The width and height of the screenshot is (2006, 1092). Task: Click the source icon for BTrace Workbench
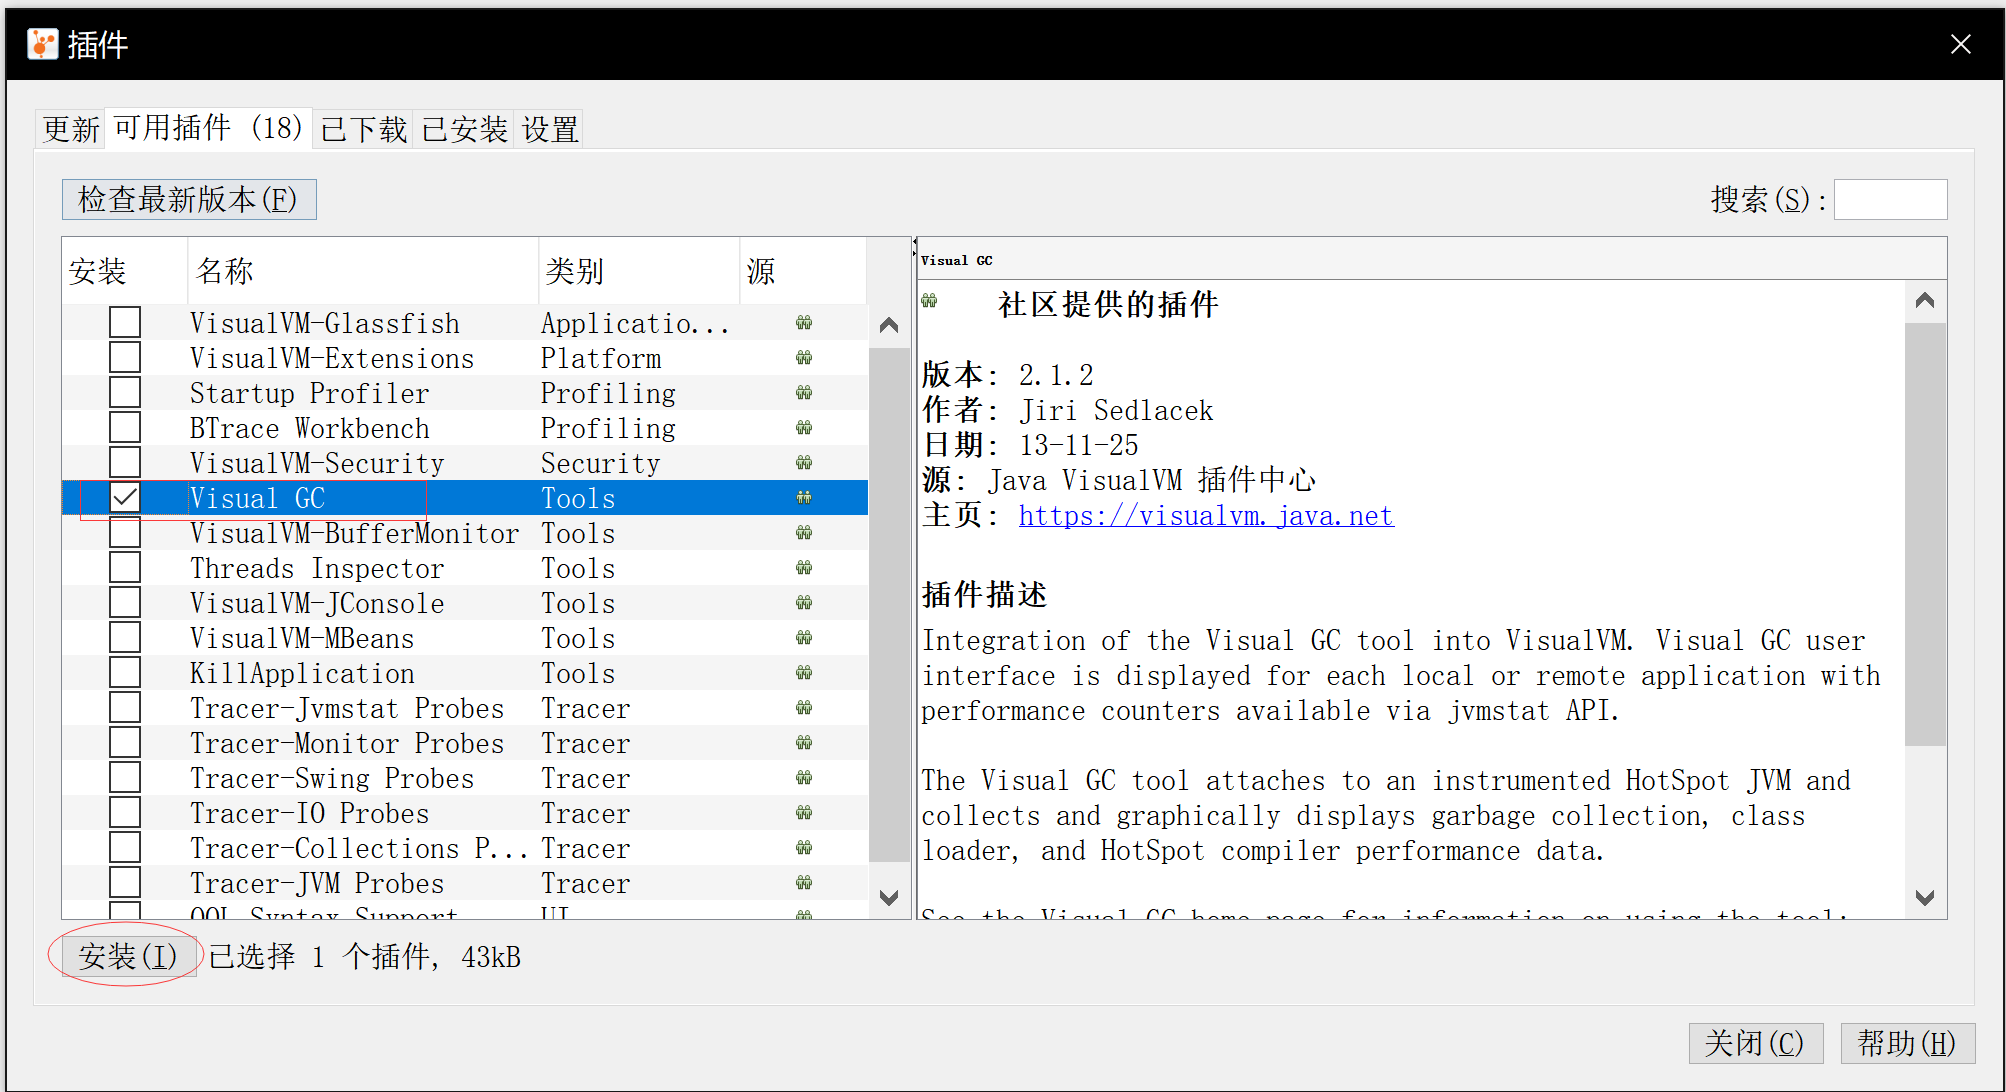pos(805,427)
